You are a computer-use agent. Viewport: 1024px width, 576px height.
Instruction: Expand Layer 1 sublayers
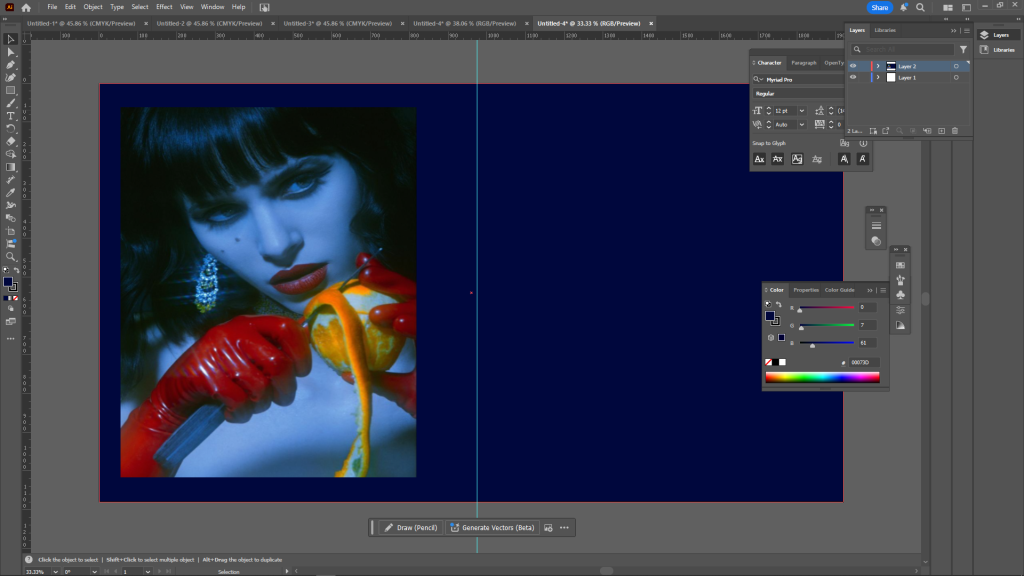pyautogui.click(x=878, y=77)
